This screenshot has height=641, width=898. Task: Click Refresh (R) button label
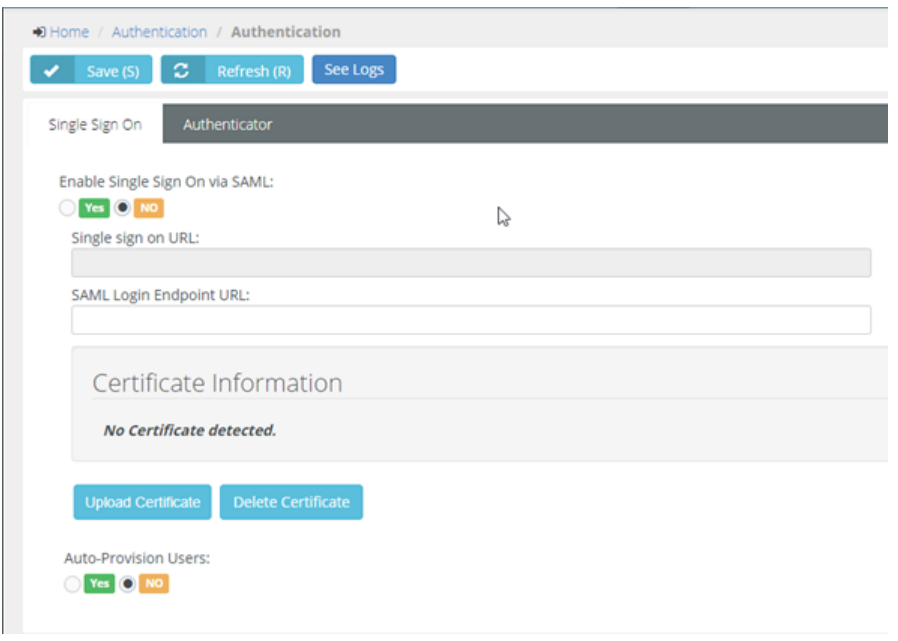tap(254, 71)
